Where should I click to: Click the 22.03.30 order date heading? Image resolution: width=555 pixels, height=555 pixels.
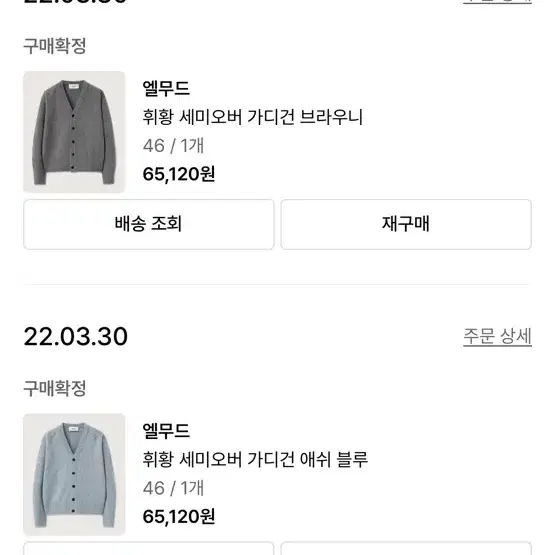coord(75,336)
